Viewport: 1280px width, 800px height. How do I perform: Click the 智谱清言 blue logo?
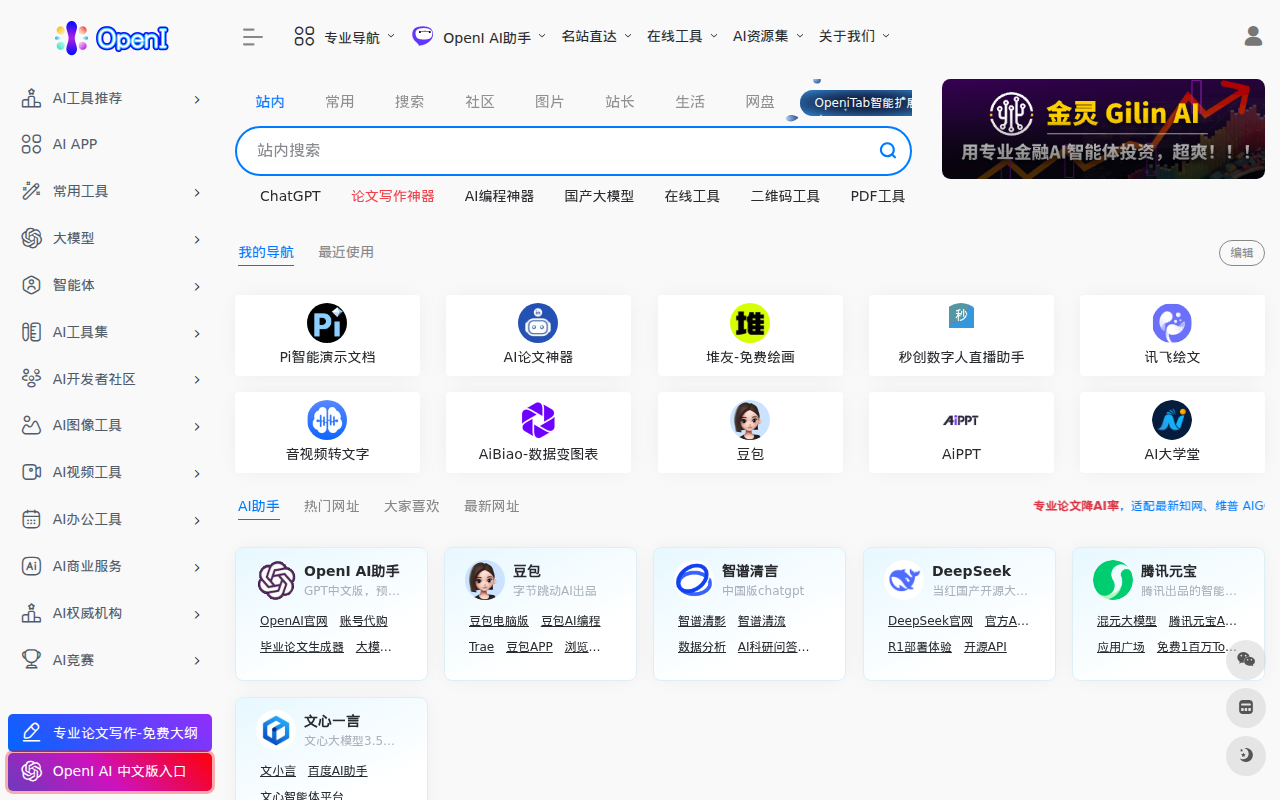(x=694, y=580)
